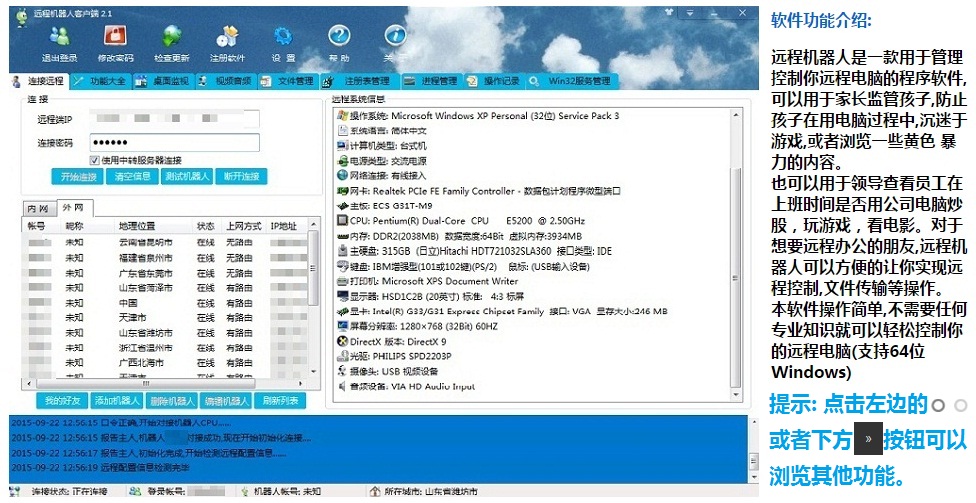The height and width of the screenshot is (503, 976).
Task: Click the 测试机器人 button
Action: (x=187, y=177)
